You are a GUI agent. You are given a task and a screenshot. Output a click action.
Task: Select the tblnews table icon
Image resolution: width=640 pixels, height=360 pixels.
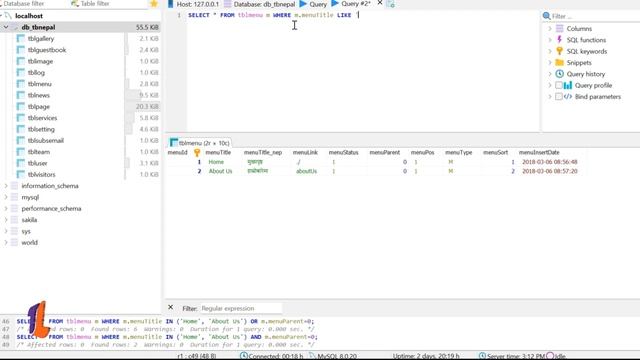tap(20, 95)
